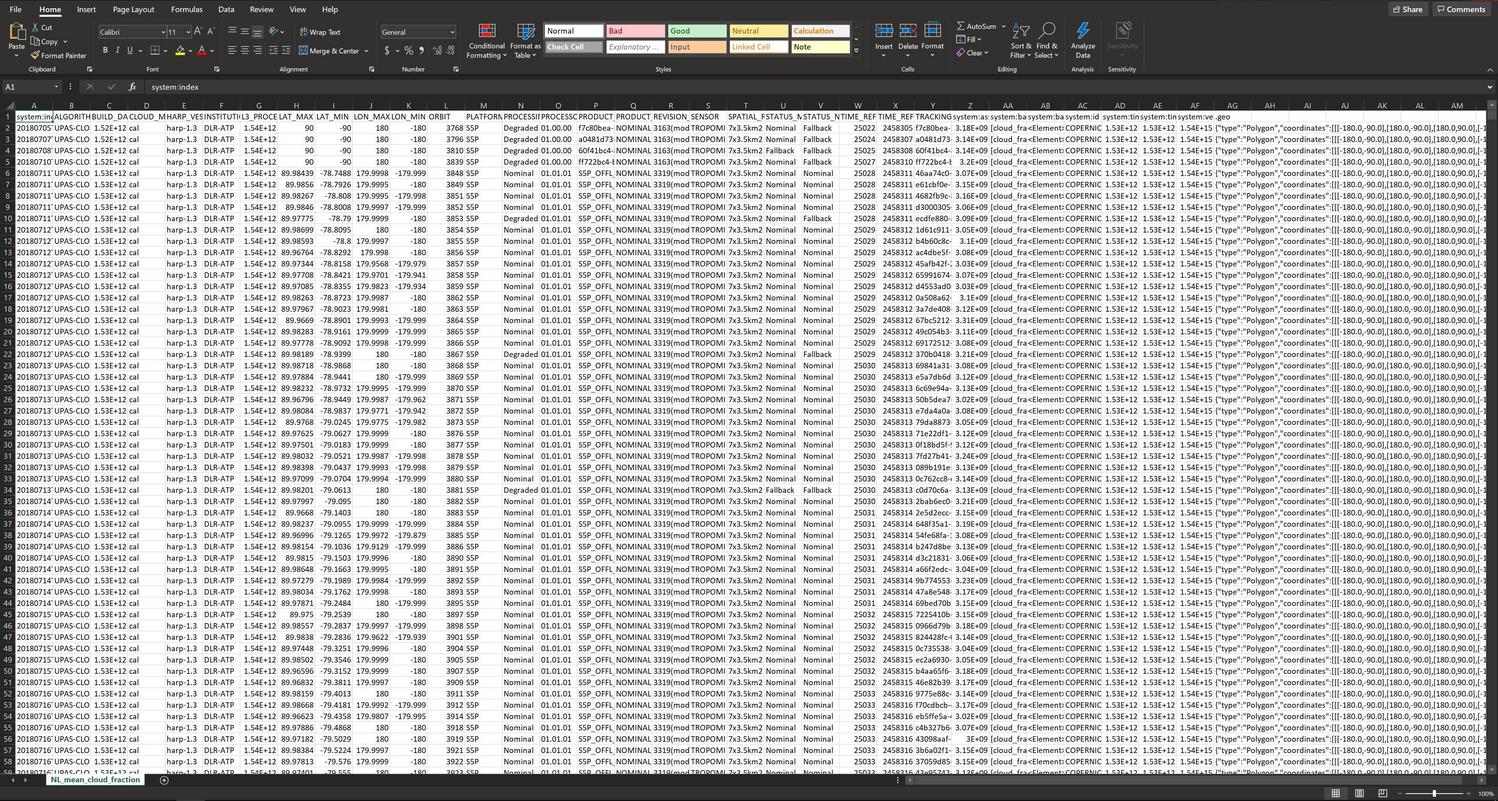The width and height of the screenshot is (1498, 801).
Task: Switch to the Insert ribbon tab
Action: click(86, 9)
